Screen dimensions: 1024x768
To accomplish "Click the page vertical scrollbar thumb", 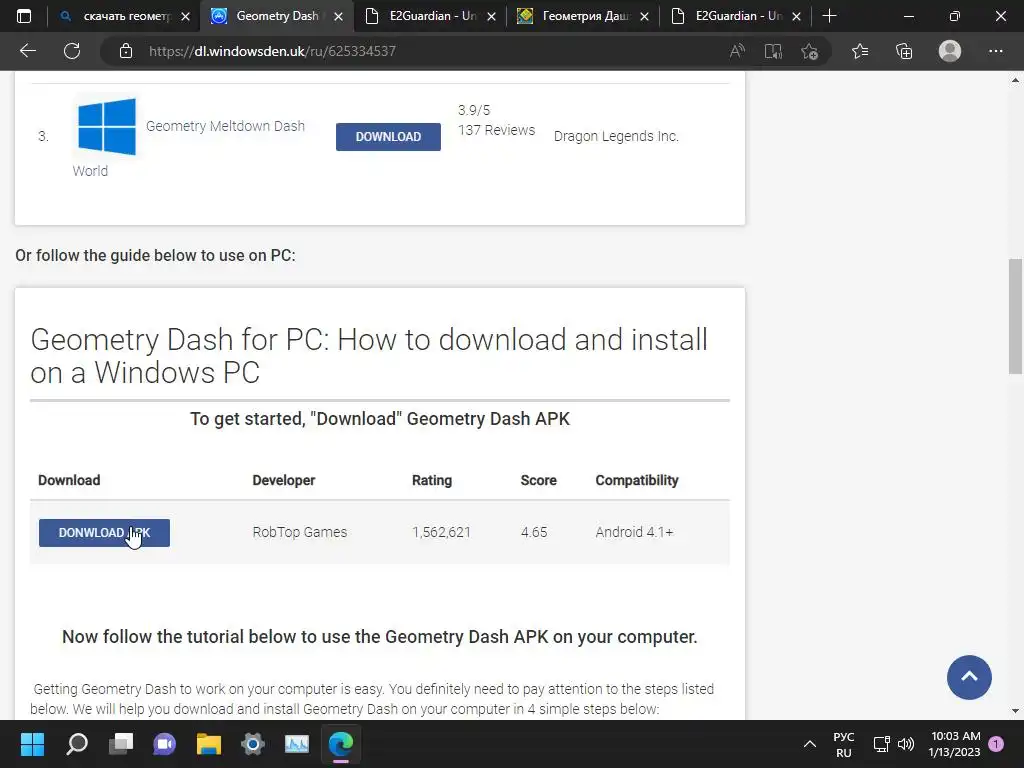I will pos(1015,316).
